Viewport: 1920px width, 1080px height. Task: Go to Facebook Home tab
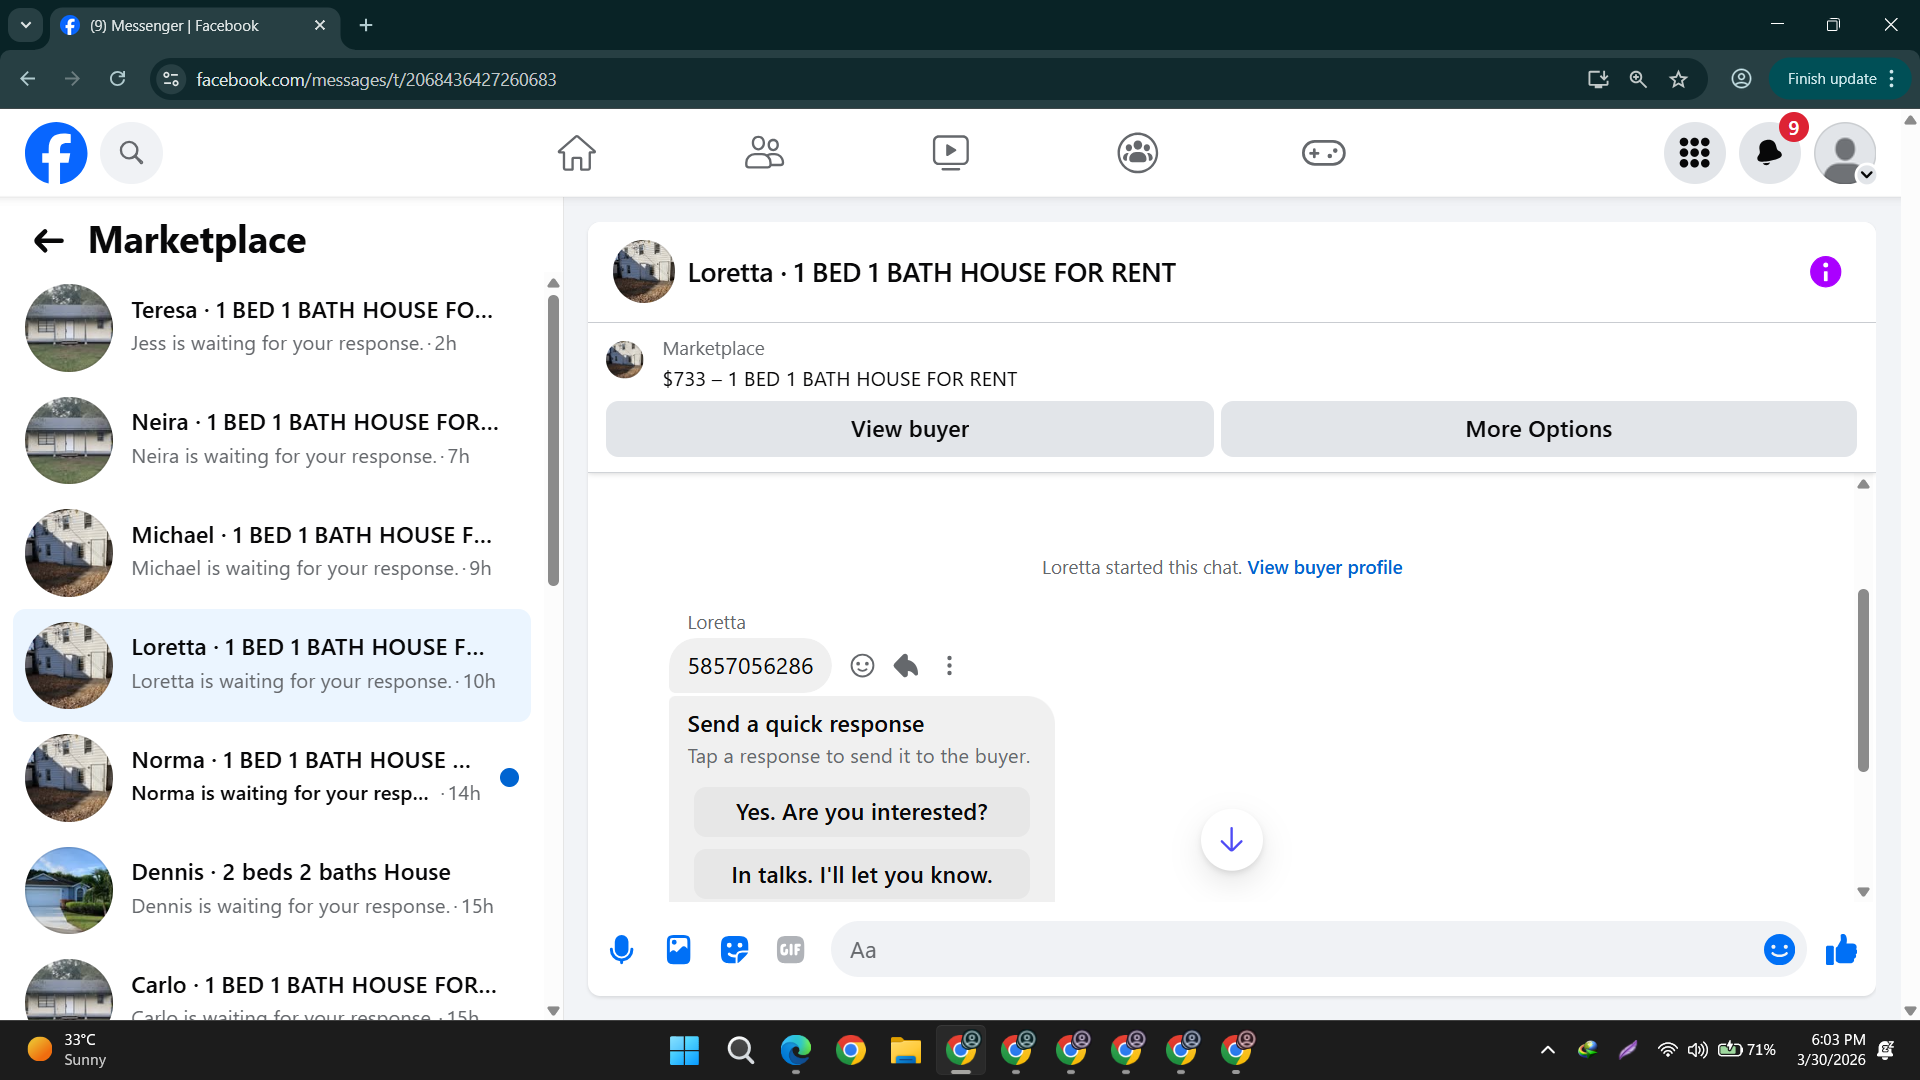click(x=576, y=153)
